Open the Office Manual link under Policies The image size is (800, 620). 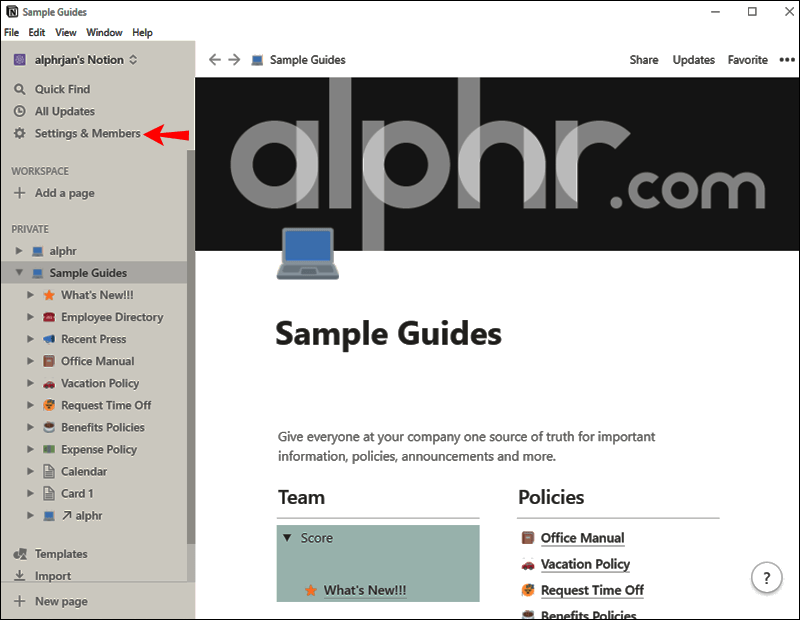click(x=582, y=538)
